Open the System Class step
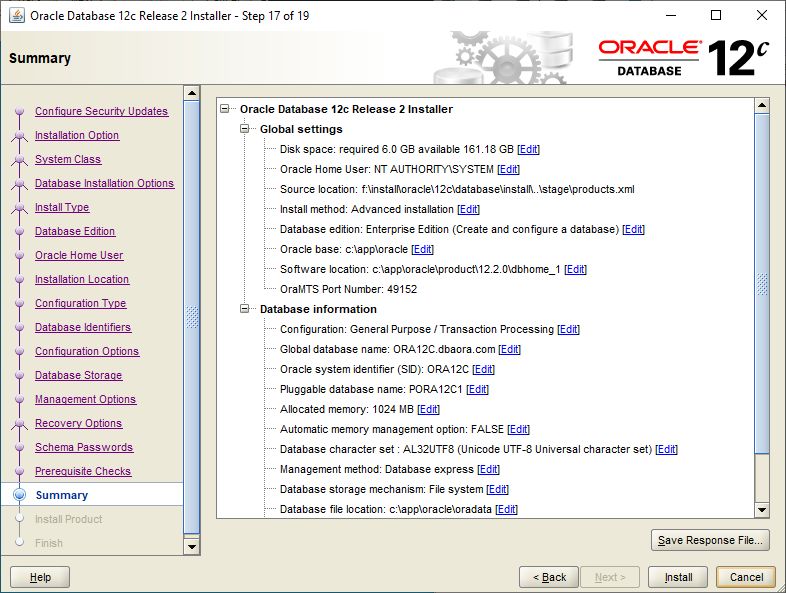This screenshot has width=786, height=593. pyautogui.click(x=68, y=159)
